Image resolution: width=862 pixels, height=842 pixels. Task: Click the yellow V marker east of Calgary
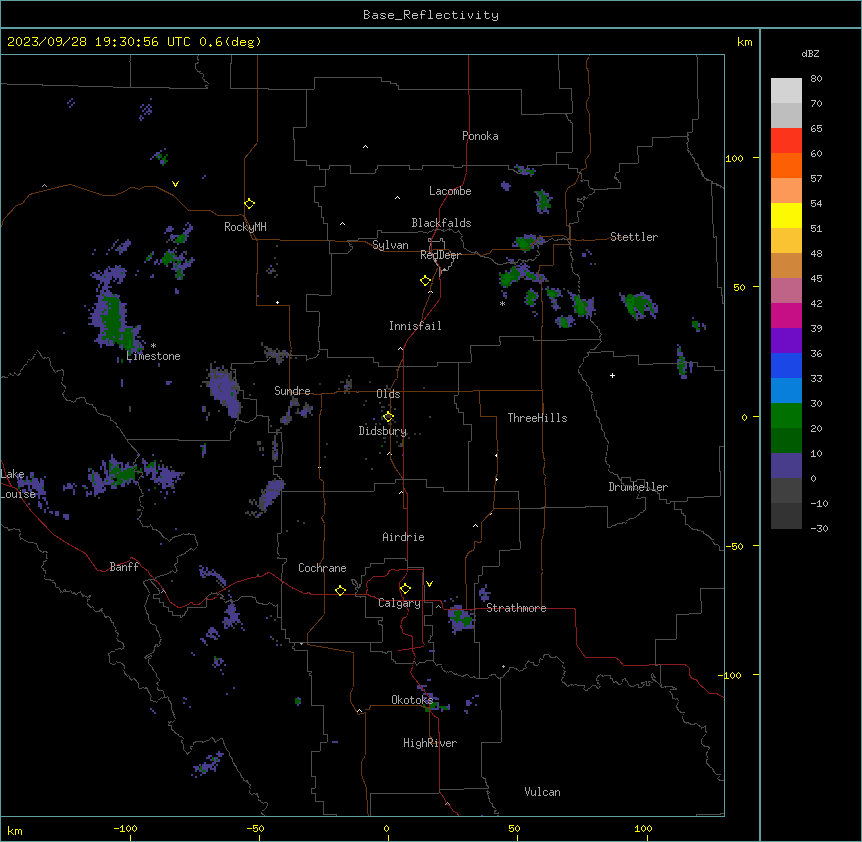(429, 584)
